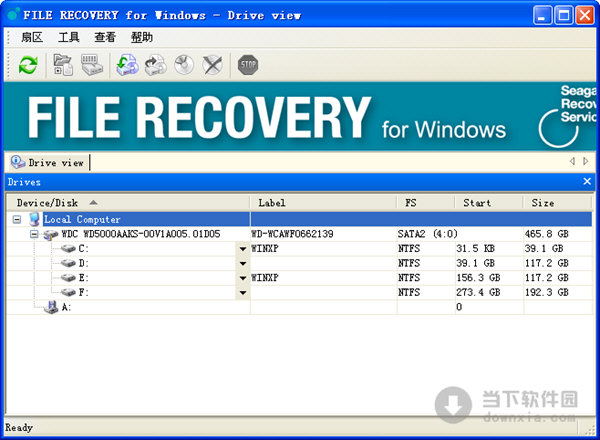Click the crossed tools toolbar icon

(212, 65)
